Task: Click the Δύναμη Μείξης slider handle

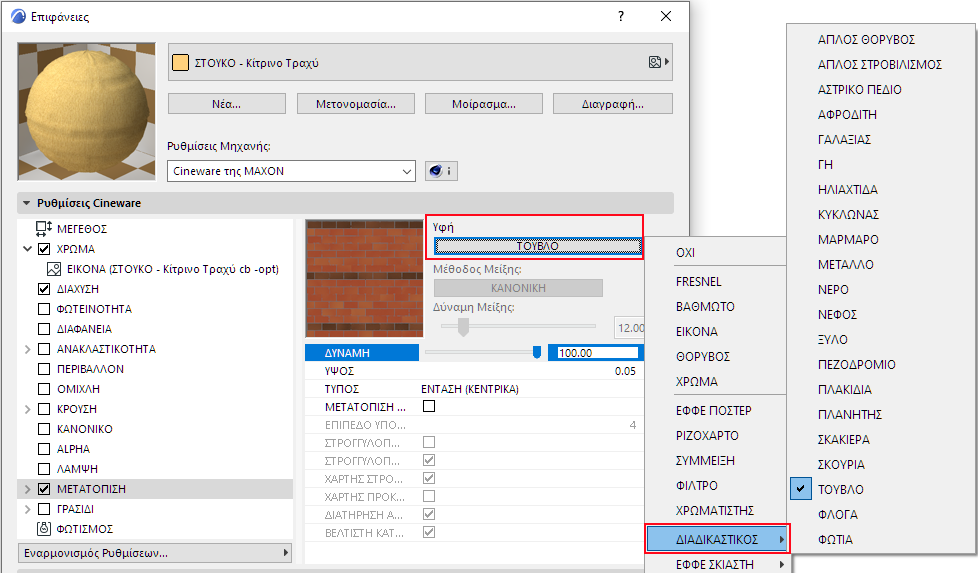Action: (463, 326)
